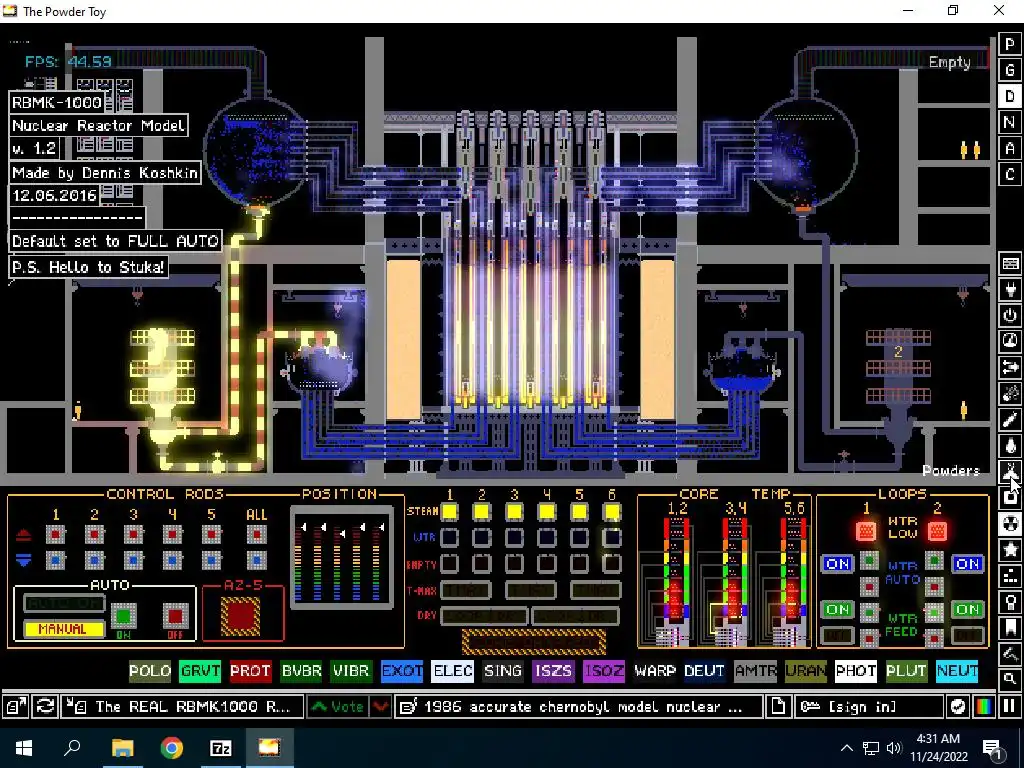Reload the simulation with refresh icon
Screen dimensions: 1024x768
[45, 707]
